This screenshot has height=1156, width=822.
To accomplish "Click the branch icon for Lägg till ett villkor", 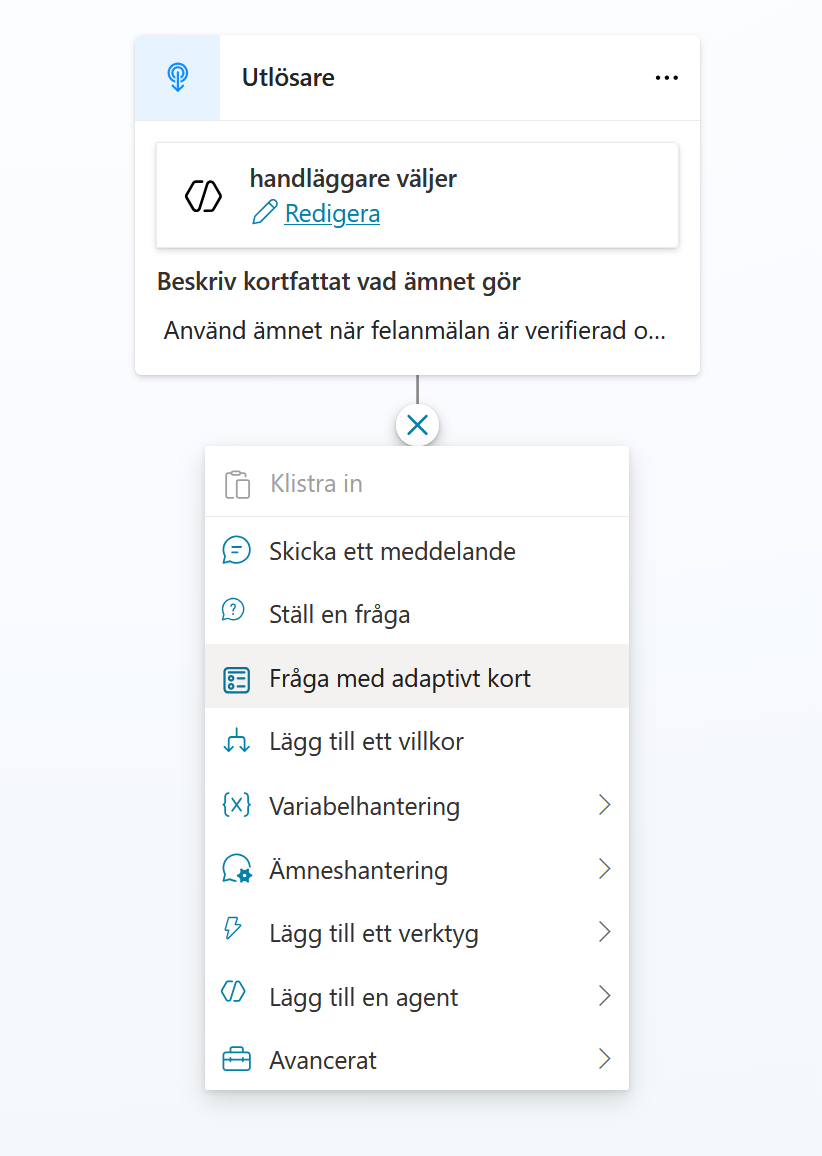I will 237,741.
